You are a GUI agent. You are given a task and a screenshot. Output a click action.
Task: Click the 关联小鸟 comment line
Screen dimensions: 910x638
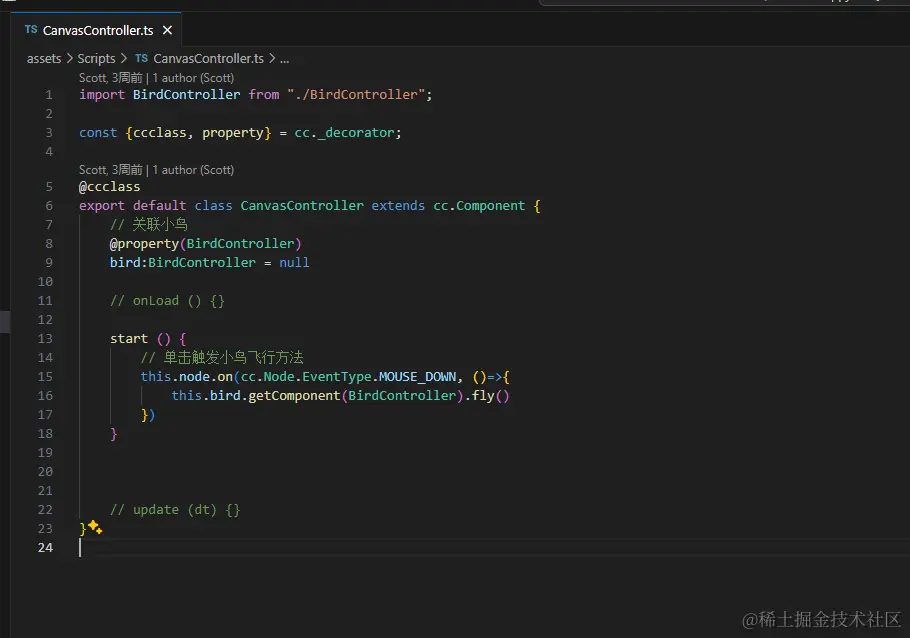point(149,225)
